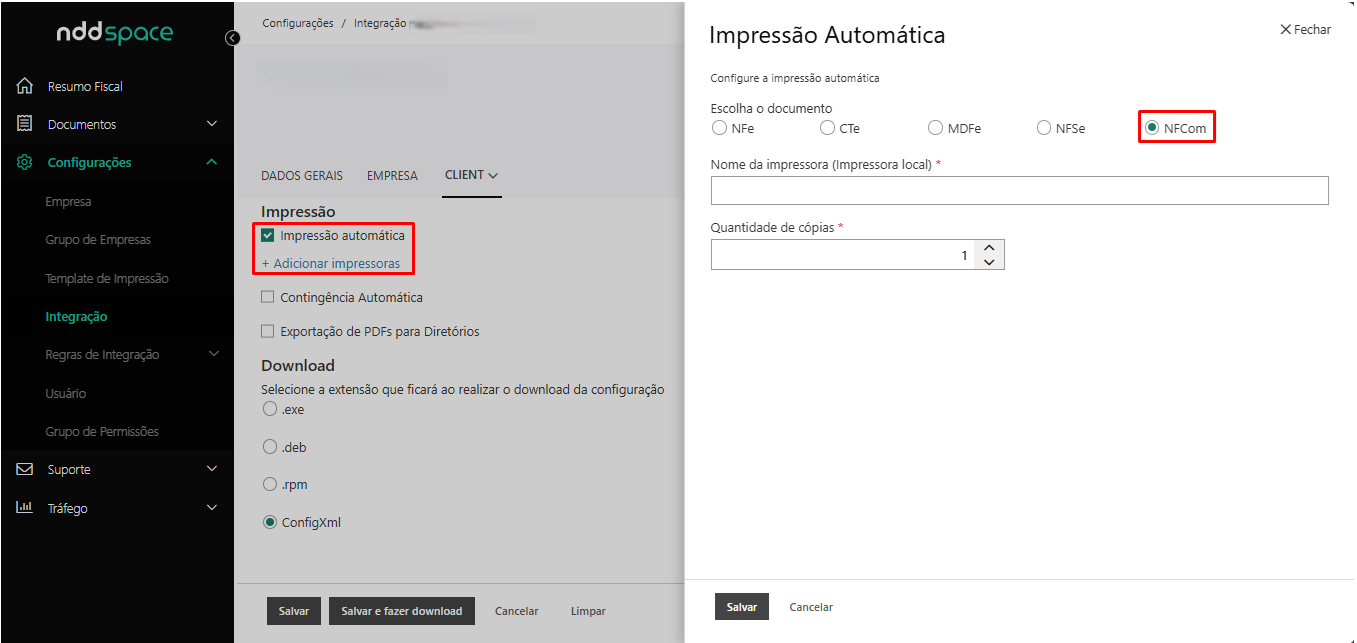Uncheck the Impressão automática checkbox
This screenshot has width=1357, height=643.
coord(268,236)
